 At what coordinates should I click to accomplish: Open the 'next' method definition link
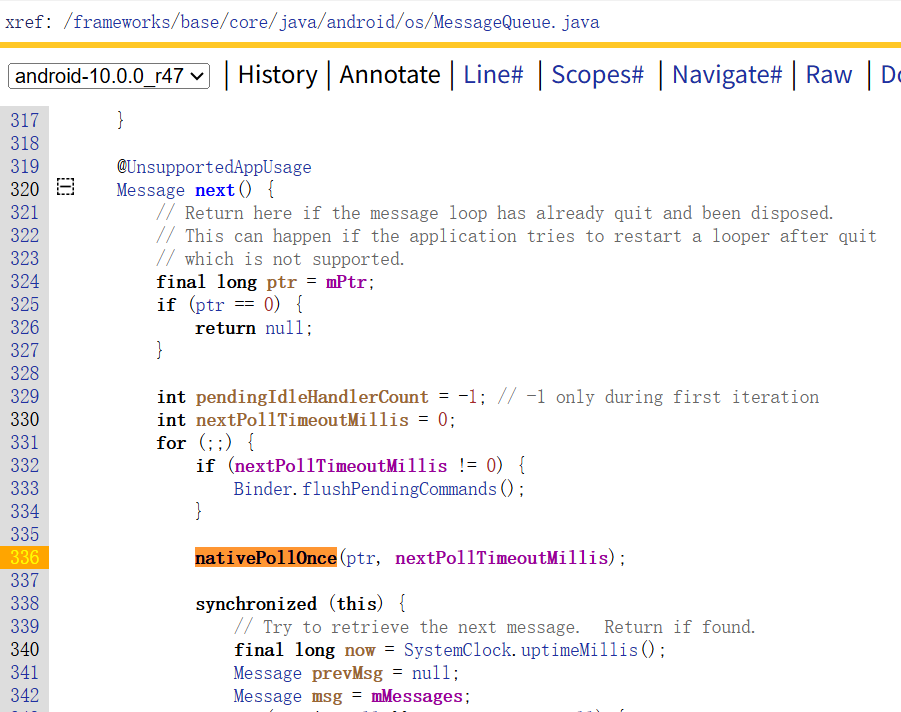215,190
